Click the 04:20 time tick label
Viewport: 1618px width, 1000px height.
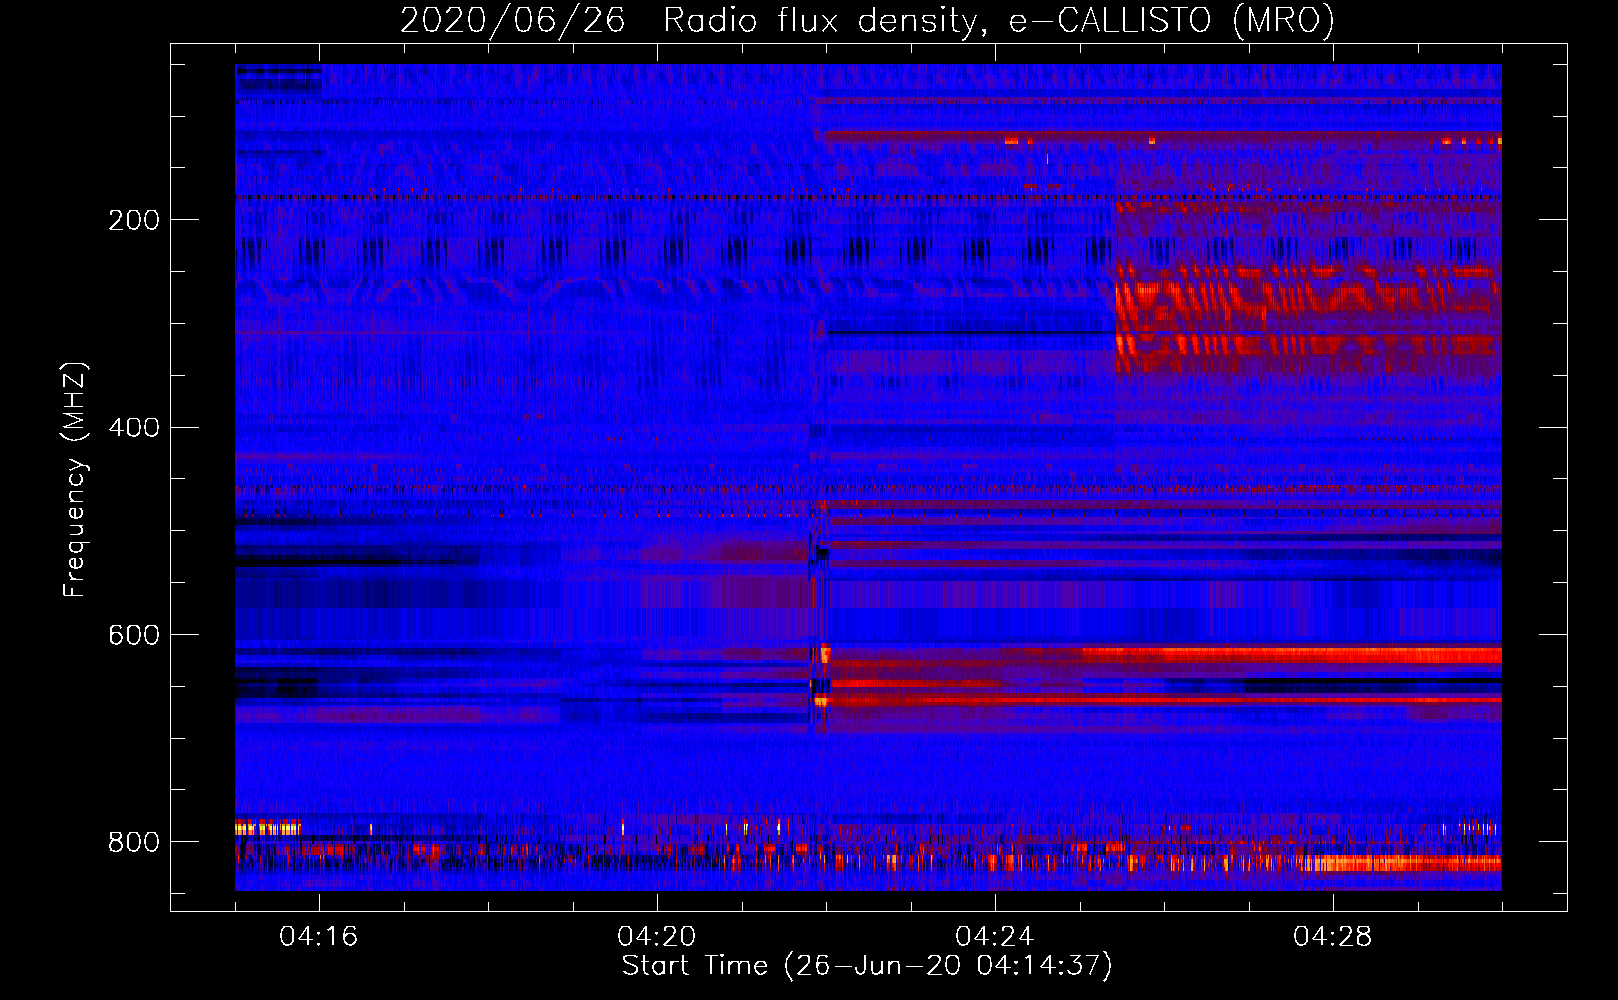click(657, 936)
